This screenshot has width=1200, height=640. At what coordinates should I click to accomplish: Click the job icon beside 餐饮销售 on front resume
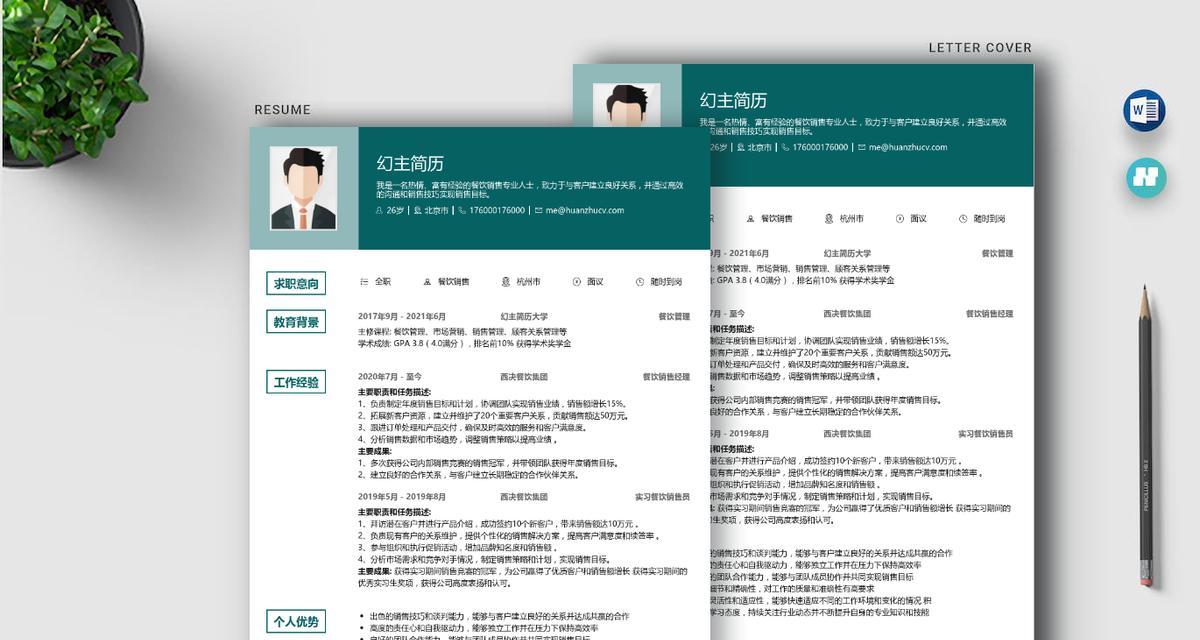tap(428, 282)
